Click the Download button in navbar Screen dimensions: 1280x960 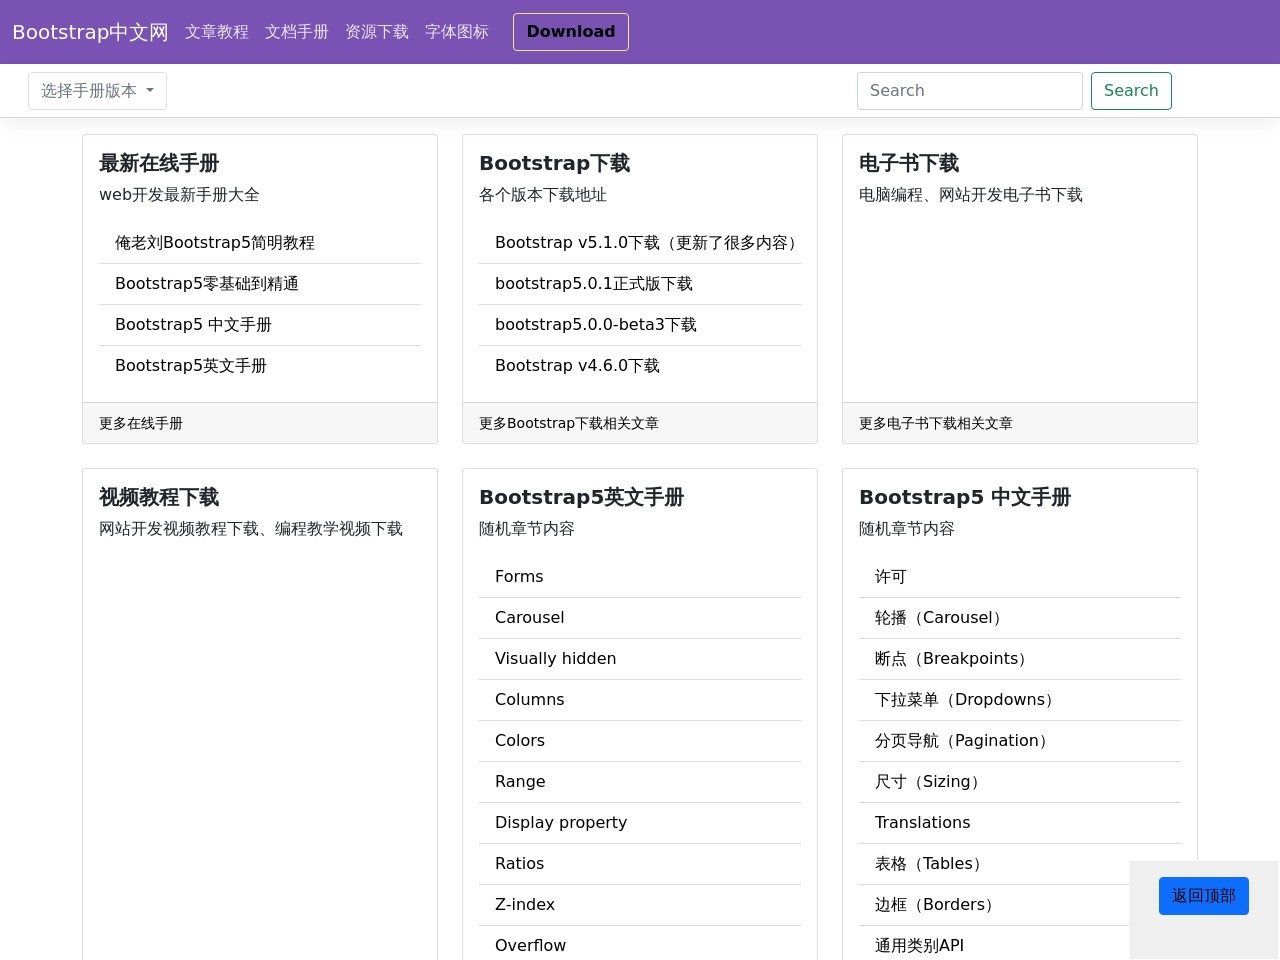click(x=571, y=32)
